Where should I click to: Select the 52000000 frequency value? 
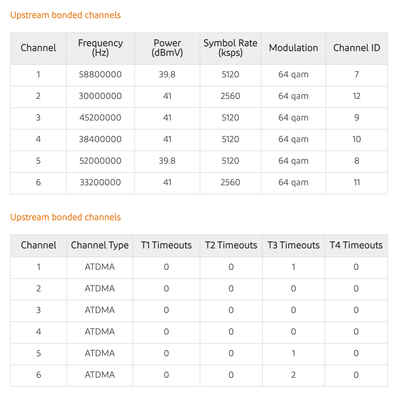tap(100, 161)
